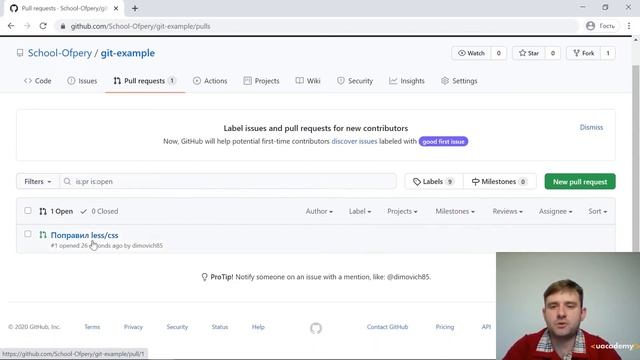The width and height of the screenshot is (640, 360).
Task: Open the School-Ofpery owner link
Action: coord(60,53)
